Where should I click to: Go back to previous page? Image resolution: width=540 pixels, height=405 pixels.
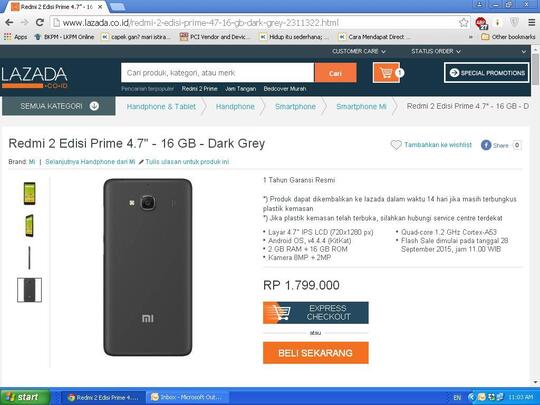(x=9, y=22)
